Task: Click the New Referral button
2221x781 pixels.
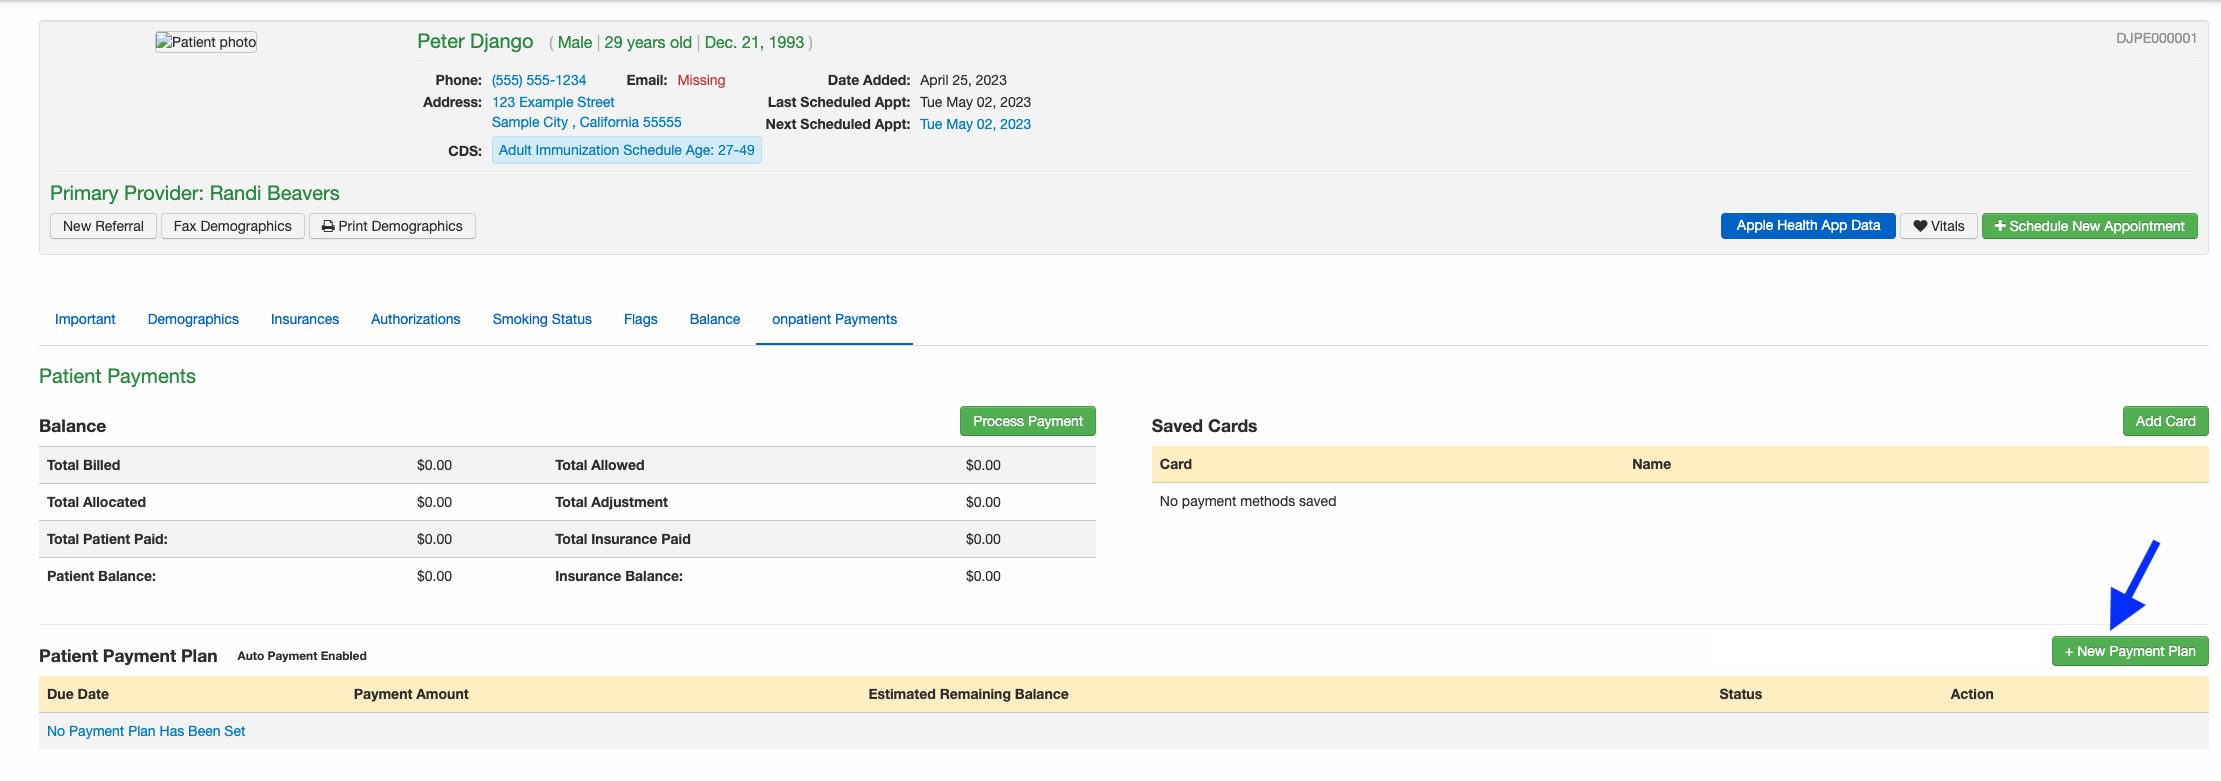Action: point(103,226)
